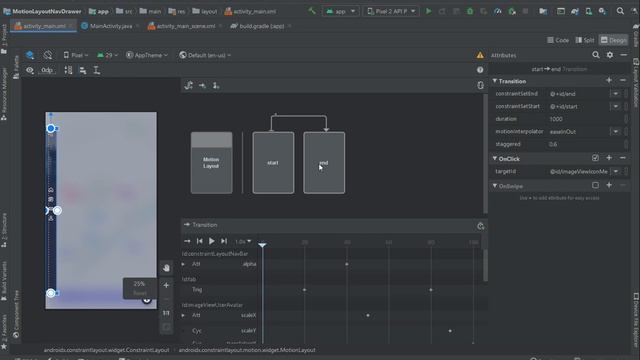Play the transition animation

click(x=211, y=241)
